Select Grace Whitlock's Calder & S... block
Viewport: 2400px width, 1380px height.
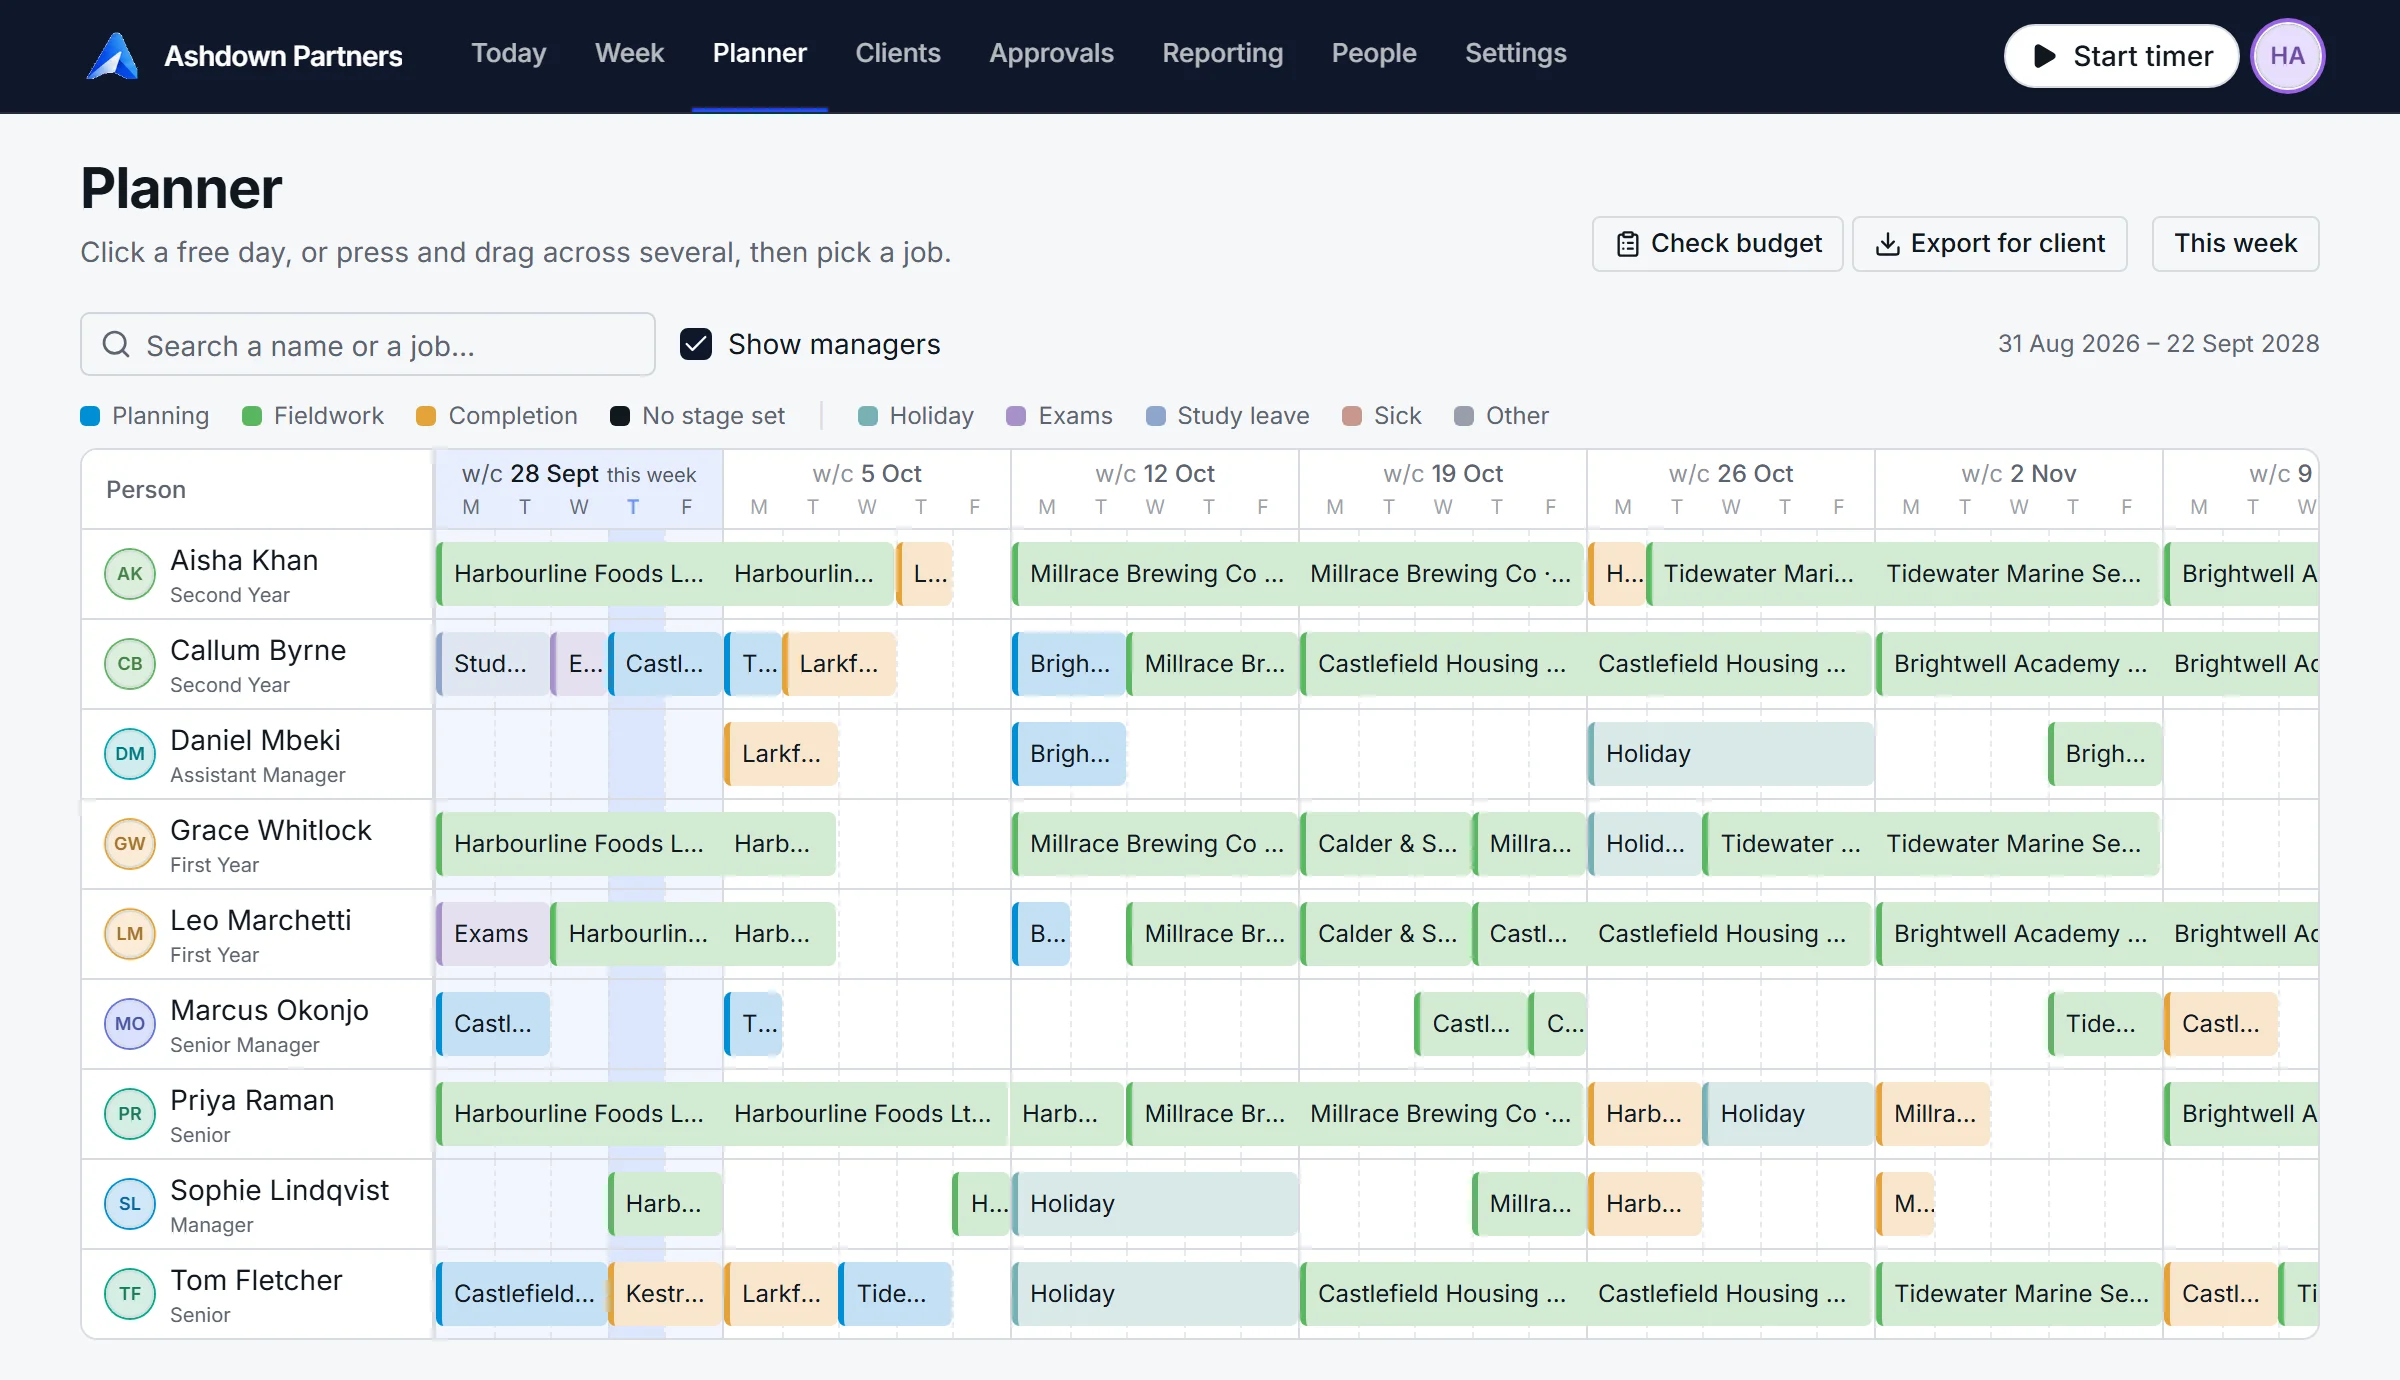[x=1386, y=844]
